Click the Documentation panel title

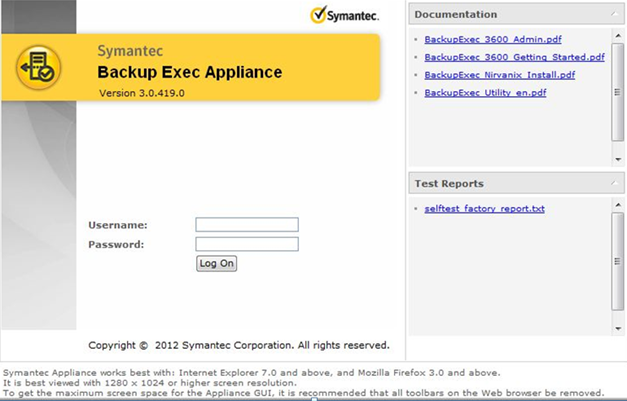point(456,14)
